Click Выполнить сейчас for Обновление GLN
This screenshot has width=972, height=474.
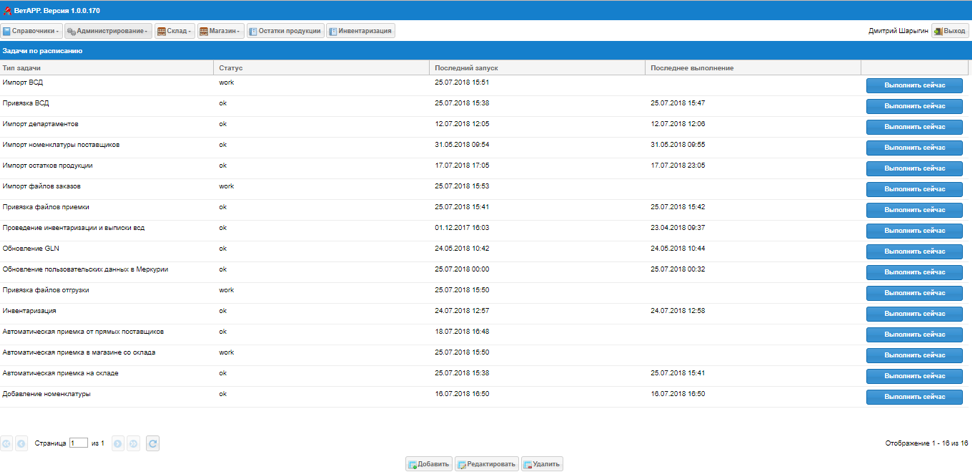(x=914, y=251)
